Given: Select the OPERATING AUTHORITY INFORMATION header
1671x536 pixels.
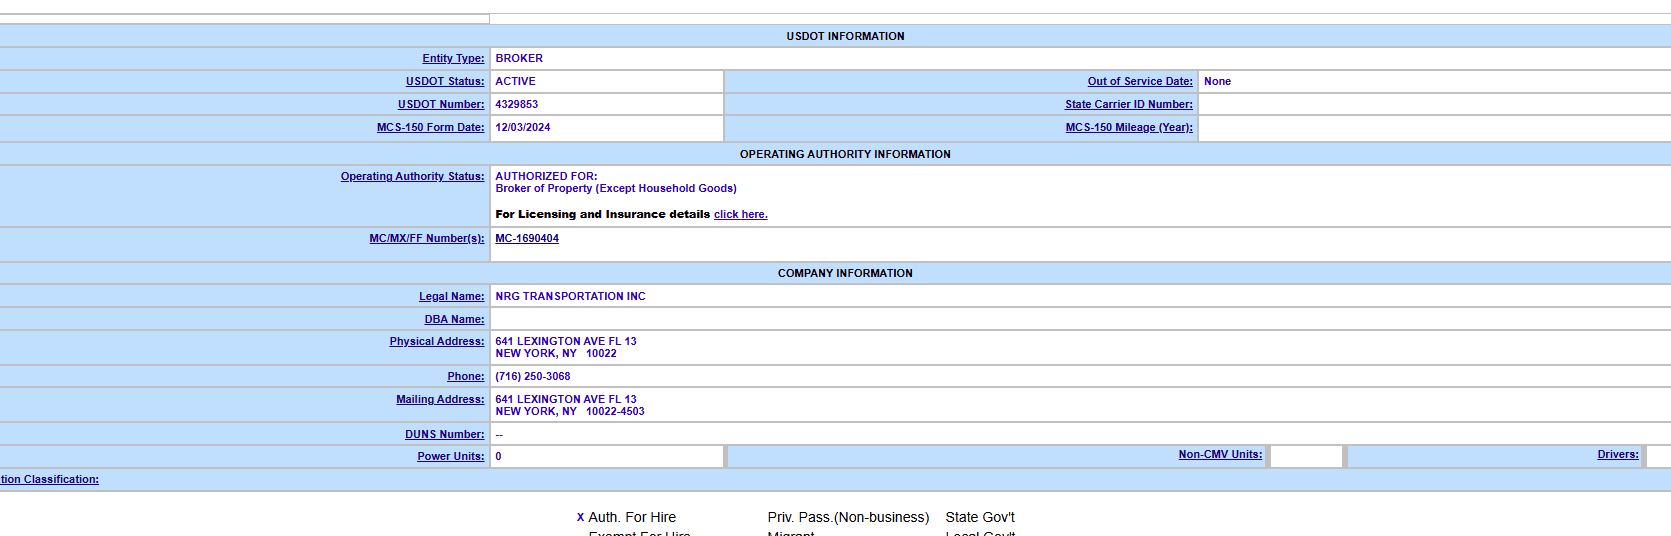Looking at the screenshot, I should click(x=845, y=155).
